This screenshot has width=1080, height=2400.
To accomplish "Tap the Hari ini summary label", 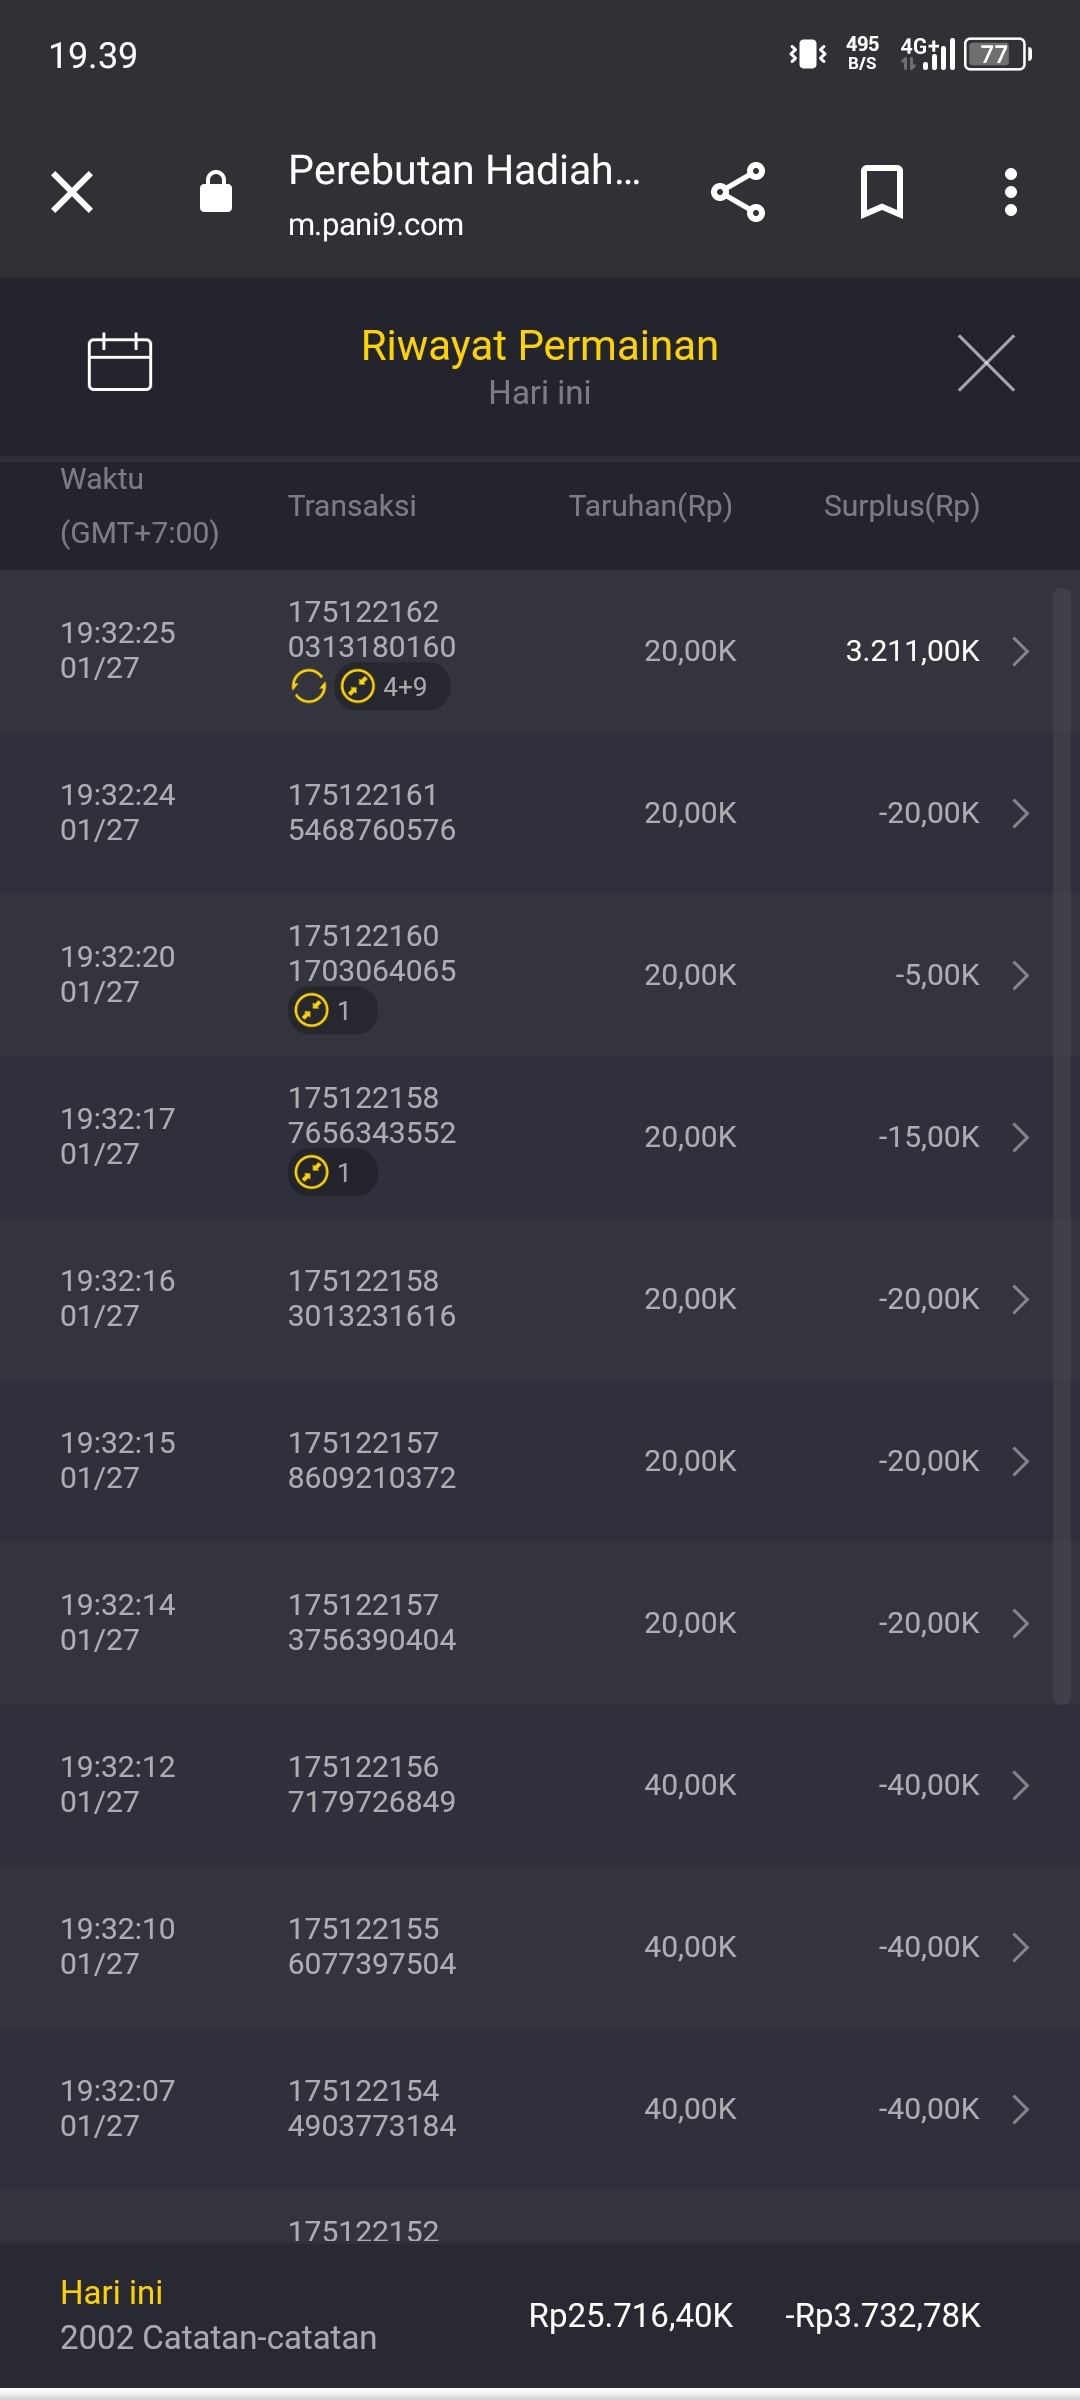I will point(111,2292).
